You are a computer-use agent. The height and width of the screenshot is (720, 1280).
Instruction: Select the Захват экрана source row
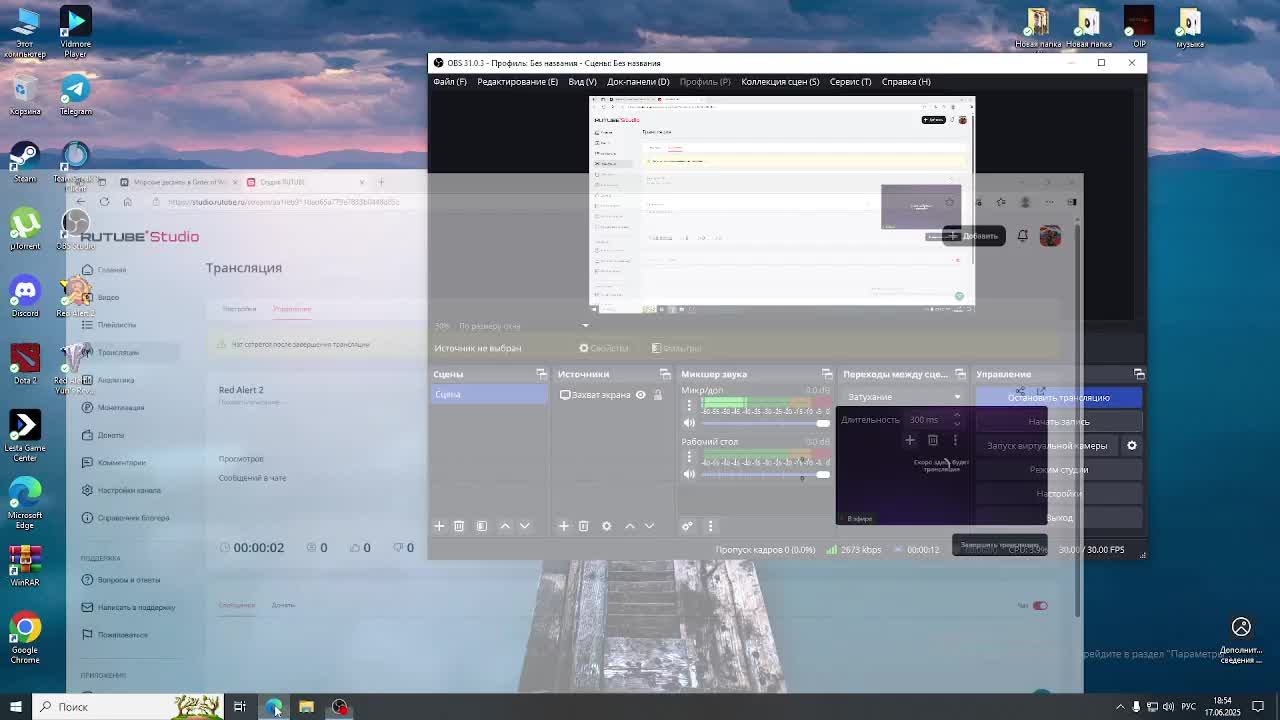coord(611,395)
